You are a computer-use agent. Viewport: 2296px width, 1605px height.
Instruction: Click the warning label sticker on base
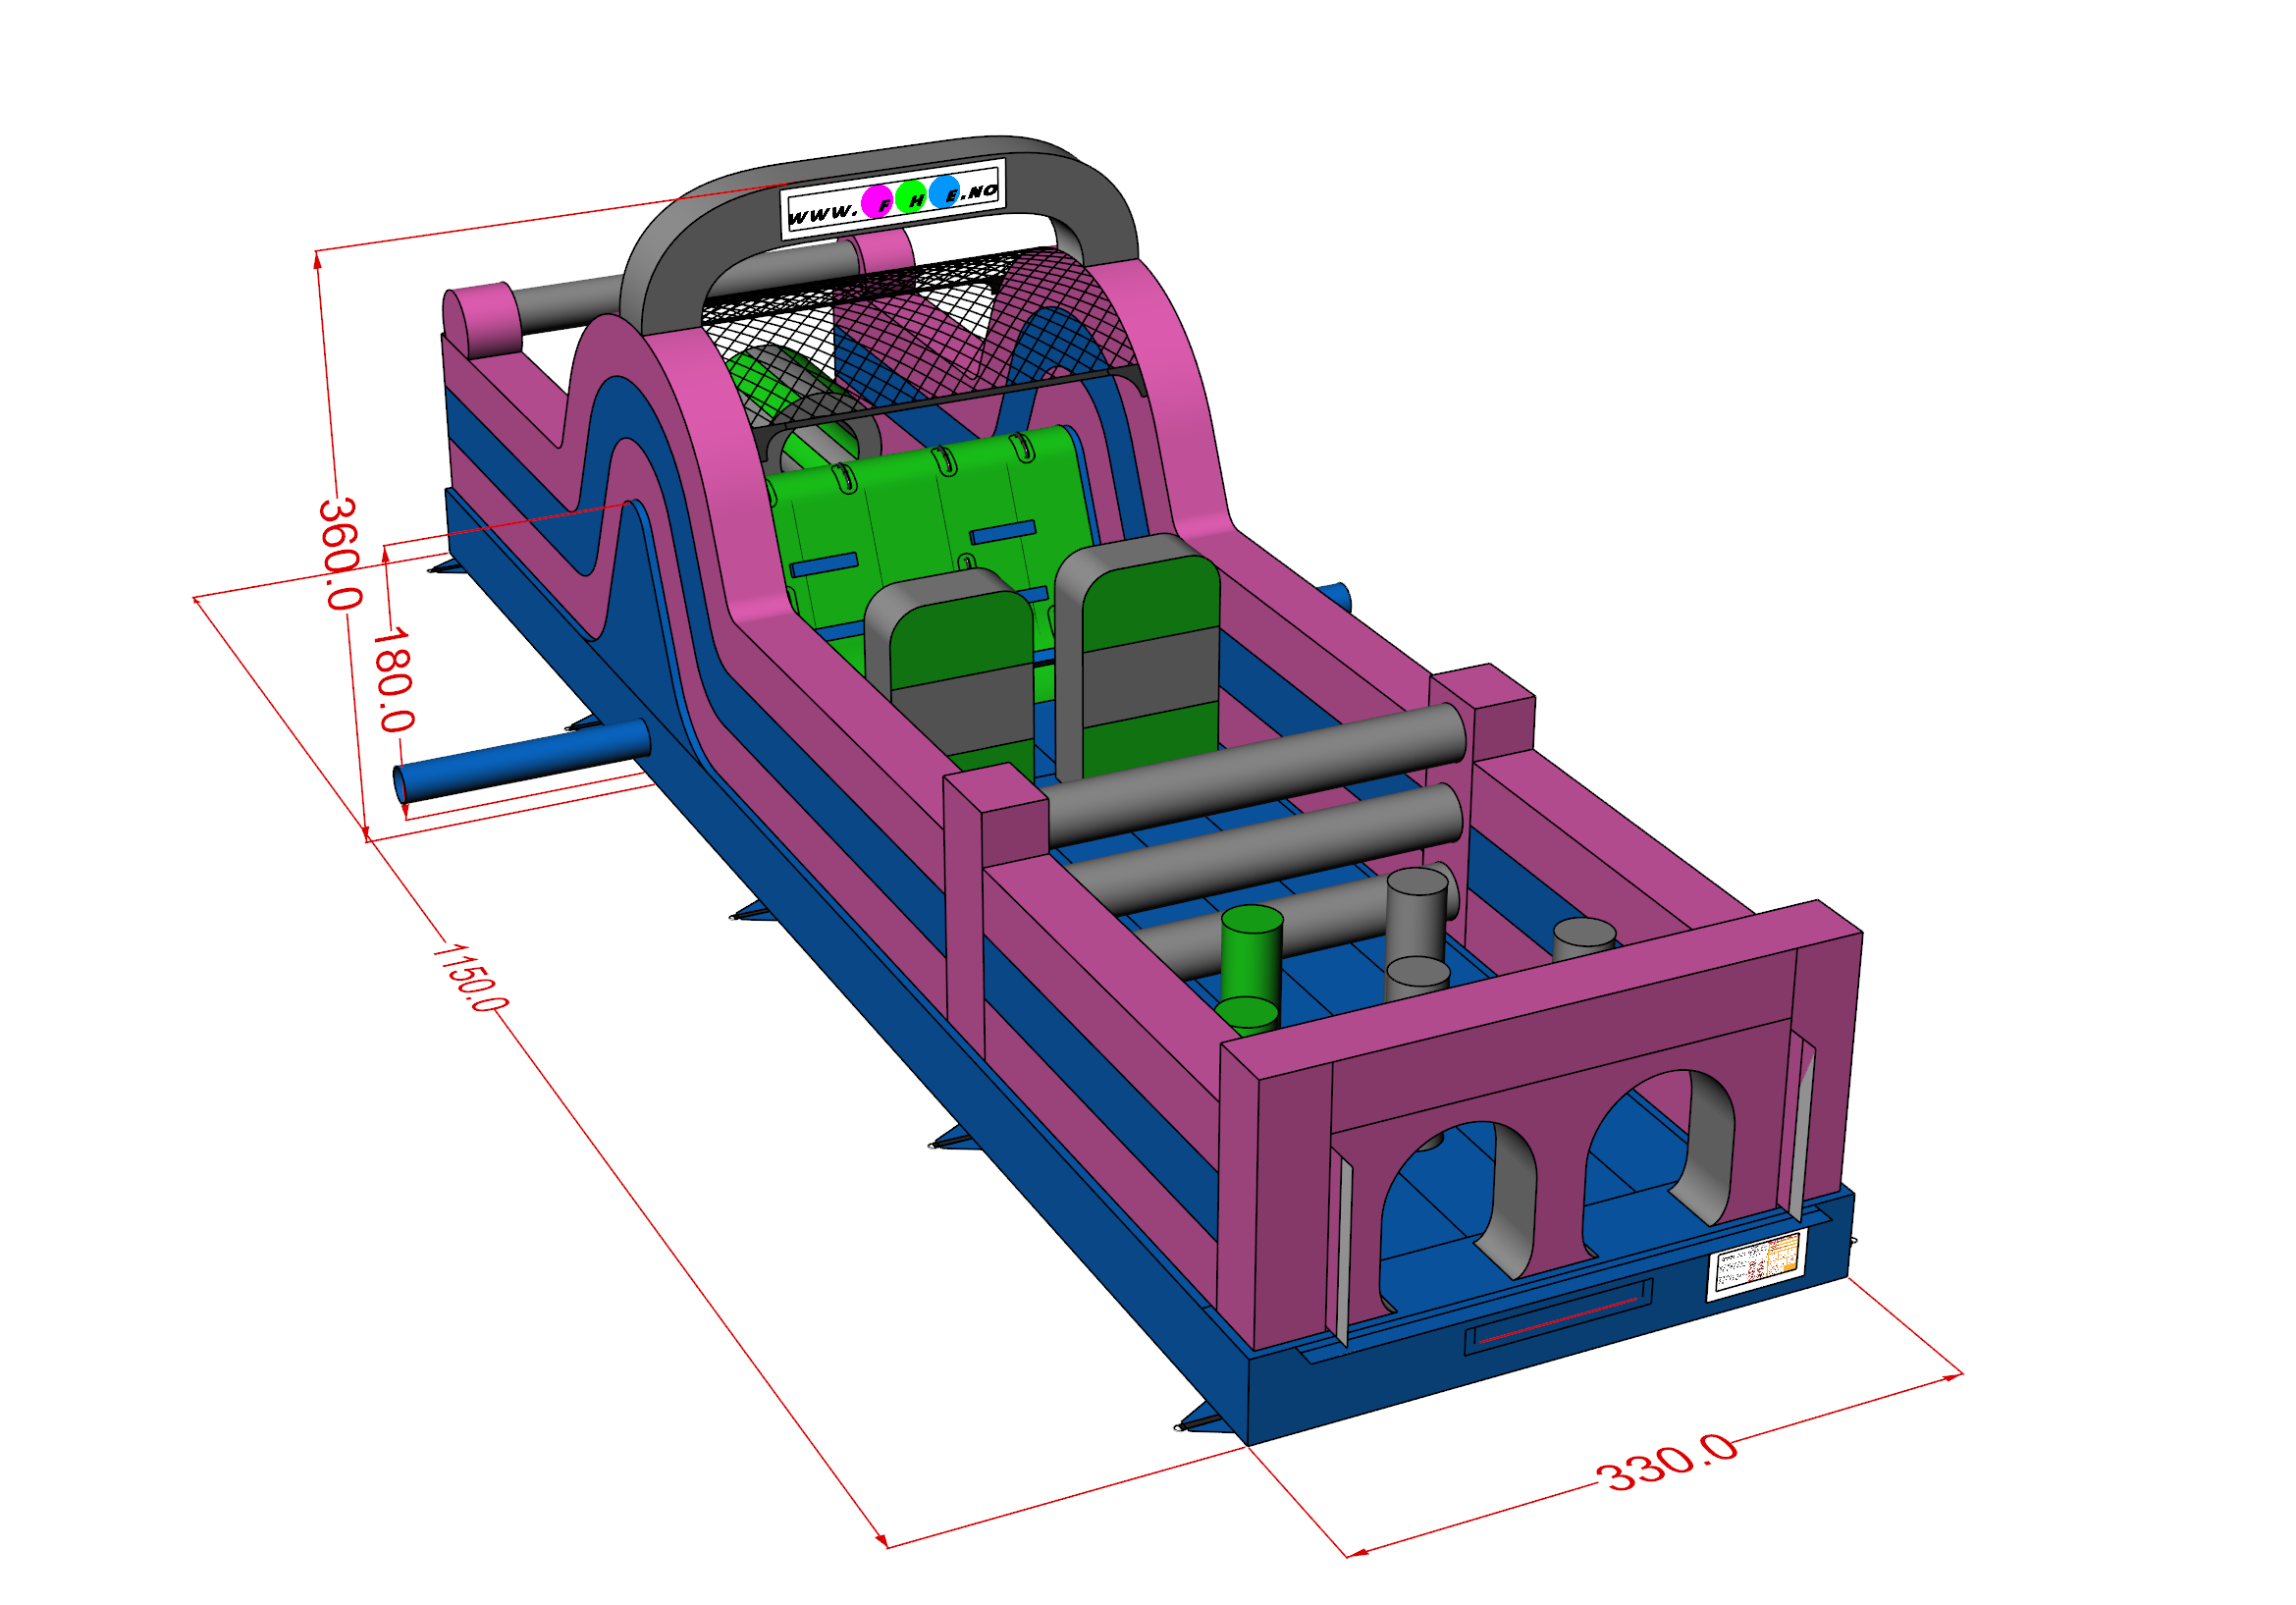(1757, 1265)
